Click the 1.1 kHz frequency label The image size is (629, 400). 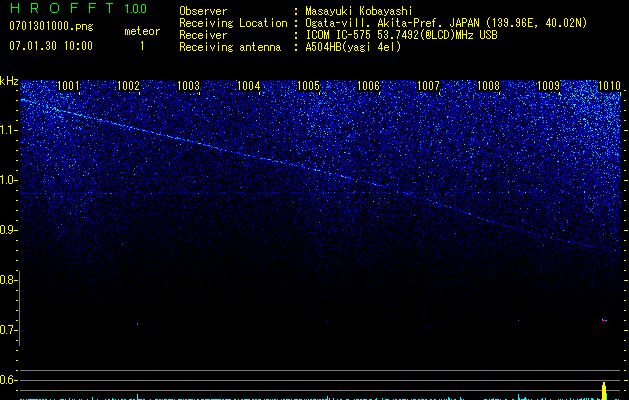pos(8,130)
